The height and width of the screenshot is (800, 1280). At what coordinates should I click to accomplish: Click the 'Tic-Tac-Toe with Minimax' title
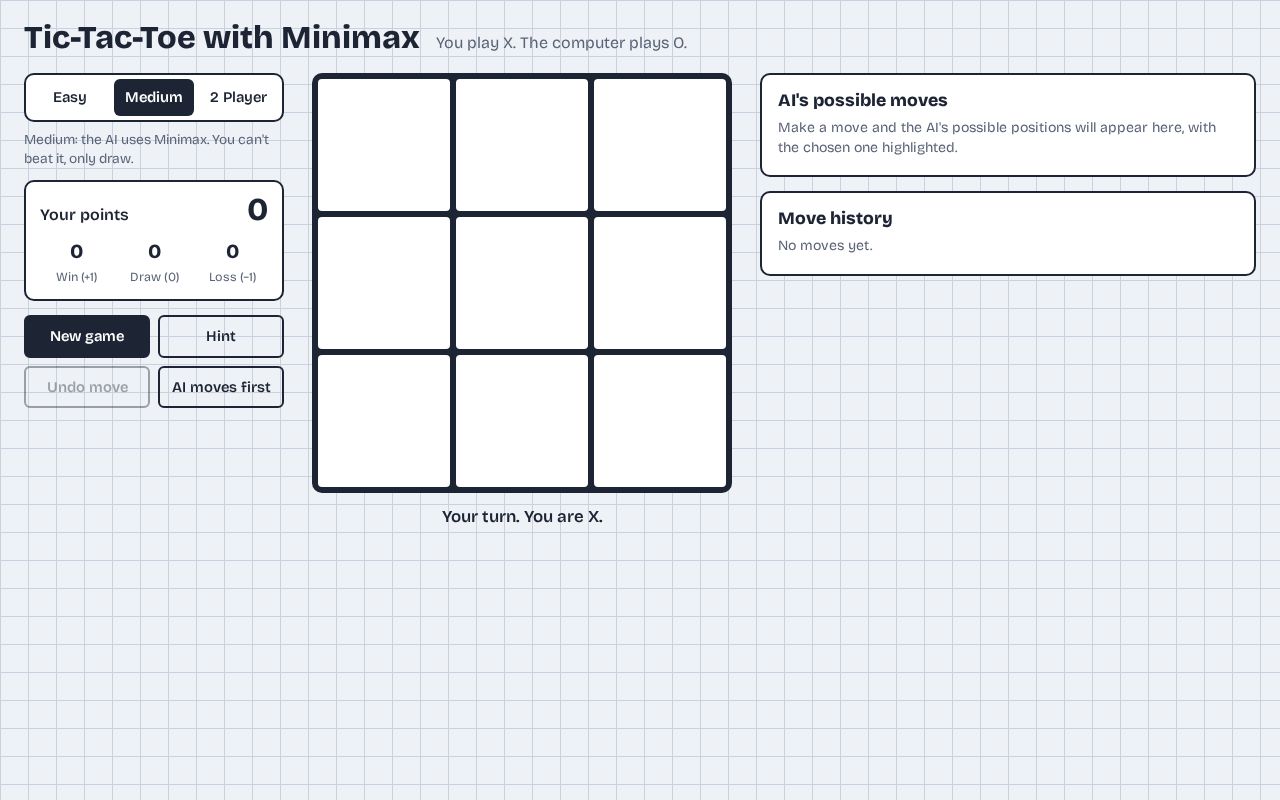pyautogui.click(x=222, y=37)
